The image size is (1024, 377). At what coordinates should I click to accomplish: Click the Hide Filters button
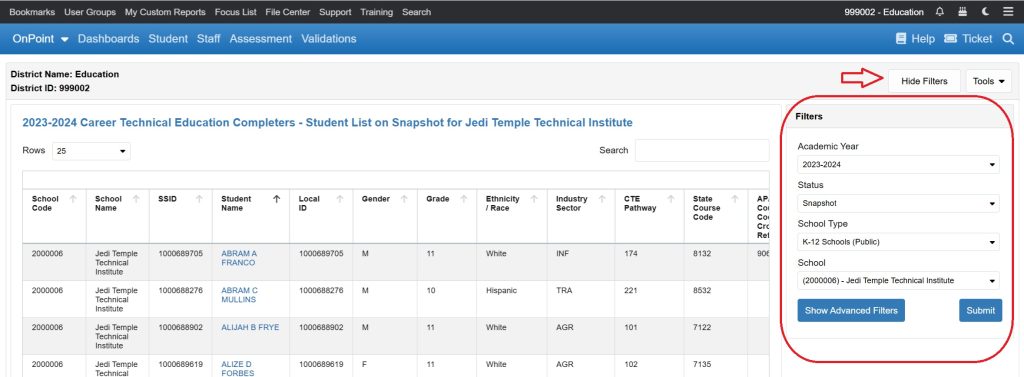pyautogui.click(x=924, y=81)
